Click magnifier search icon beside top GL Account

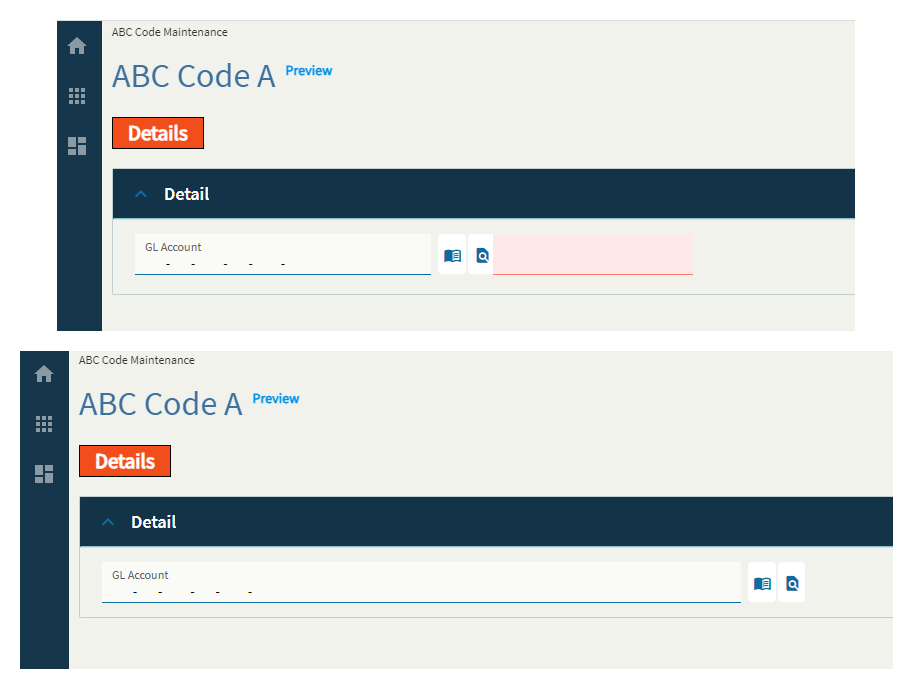pos(482,255)
